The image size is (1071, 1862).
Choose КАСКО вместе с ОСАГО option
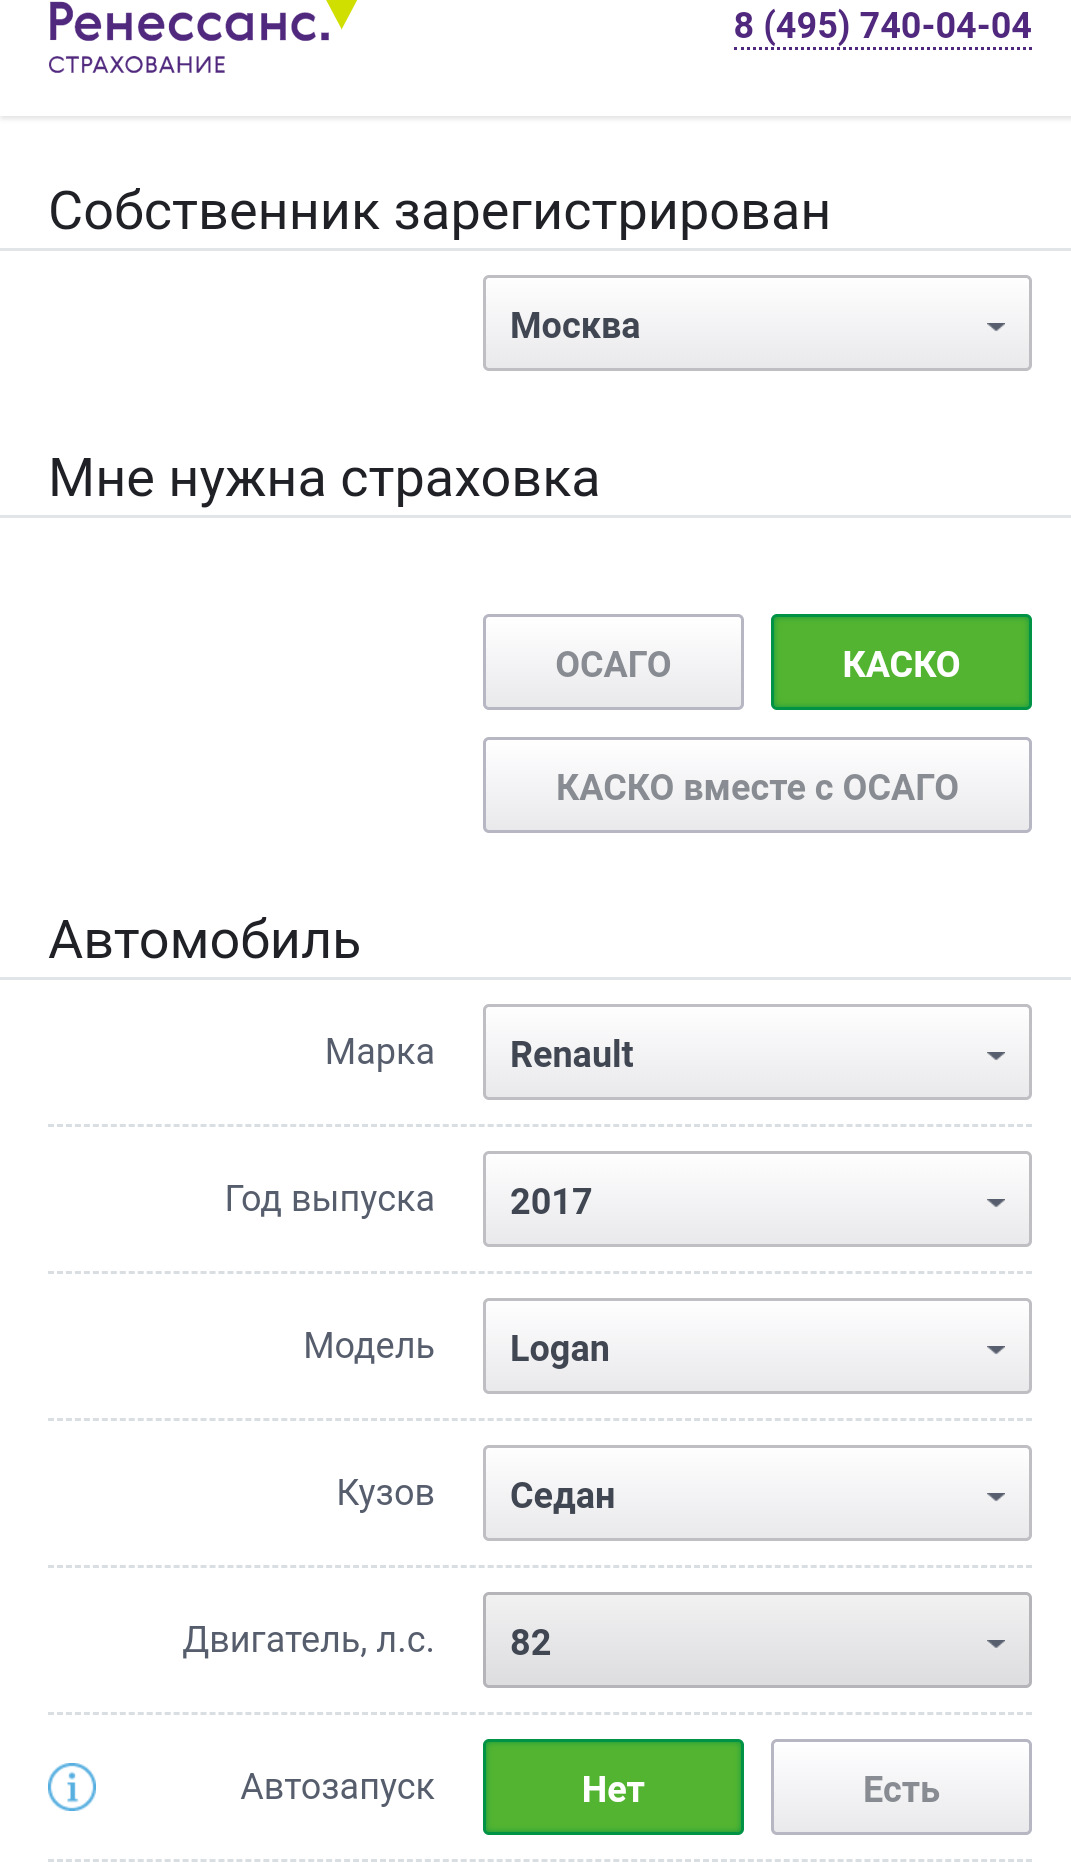(756, 786)
